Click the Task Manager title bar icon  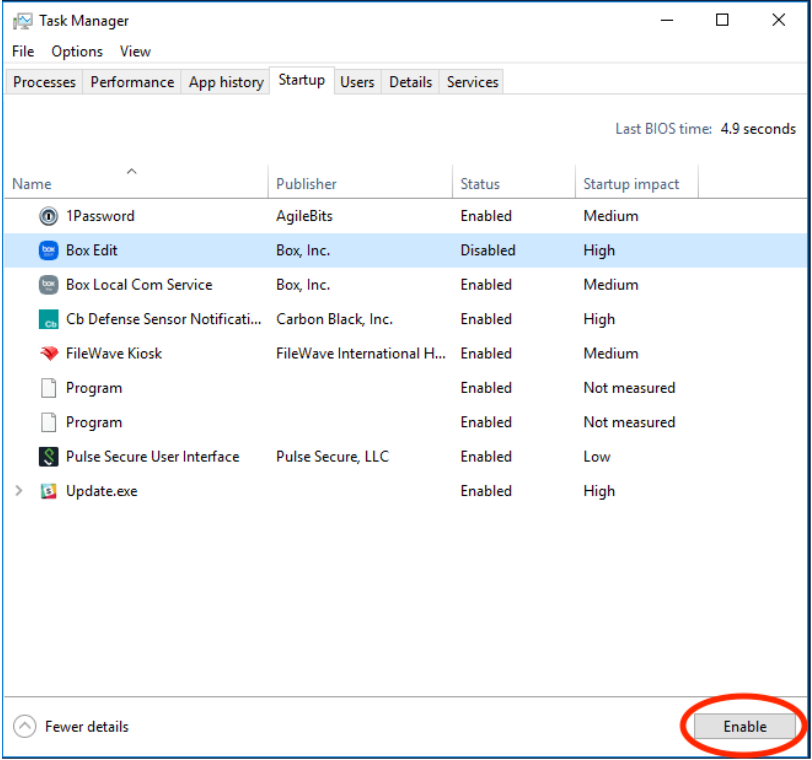click(x=22, y=20)
